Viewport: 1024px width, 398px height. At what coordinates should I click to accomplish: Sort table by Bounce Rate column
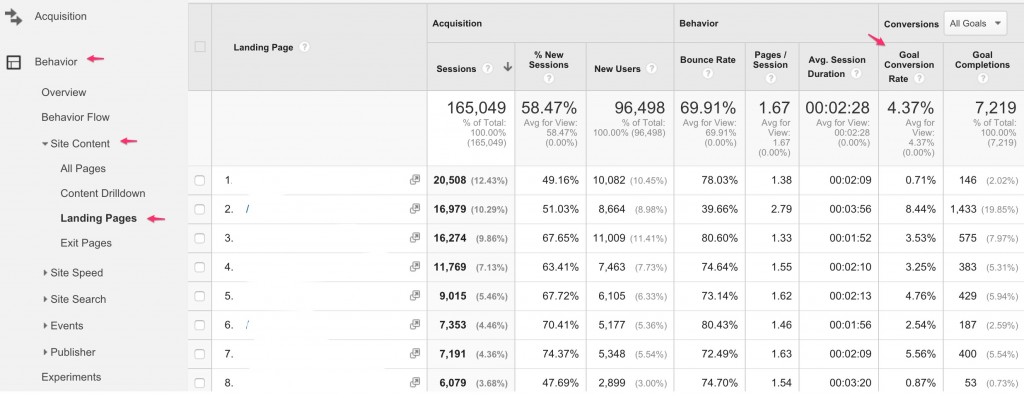click(707, 59)
